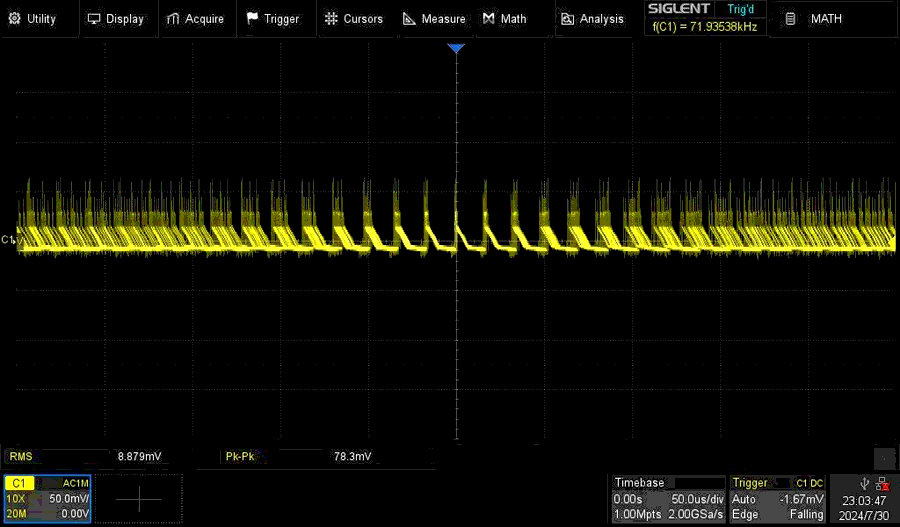Open the Trigger settings panel
Image resolution: width=900 pixels, height=527 pixels.
[x=778, y=498]
